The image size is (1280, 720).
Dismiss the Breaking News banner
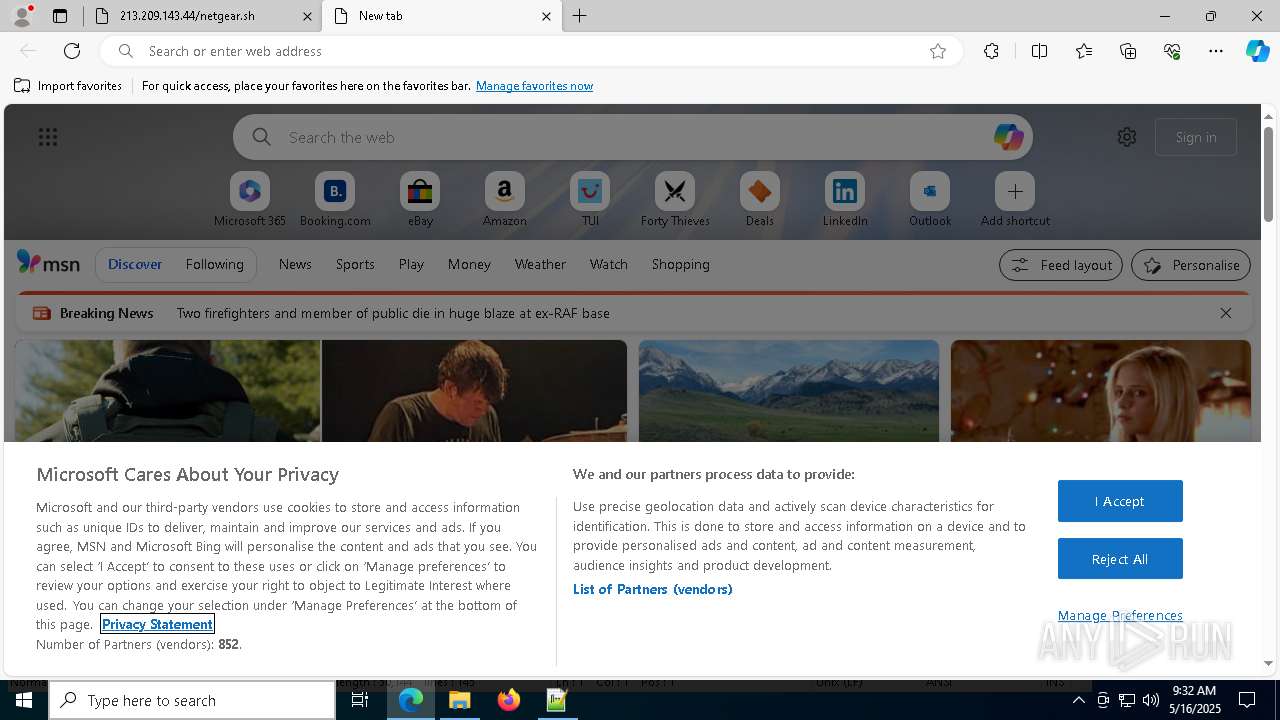click(1226, 313)
